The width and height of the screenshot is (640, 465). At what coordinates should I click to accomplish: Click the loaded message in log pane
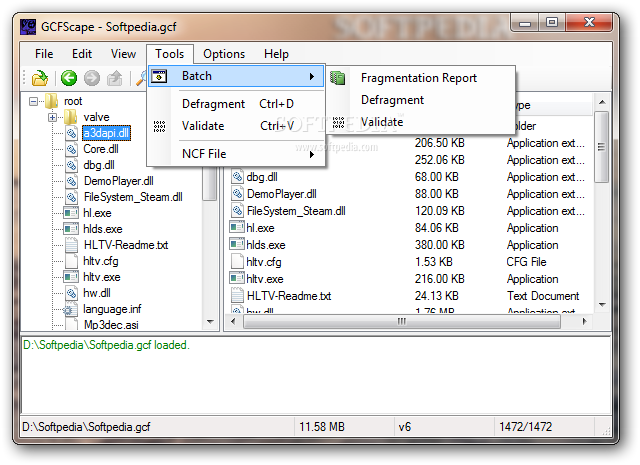click(x=106, y=345)
